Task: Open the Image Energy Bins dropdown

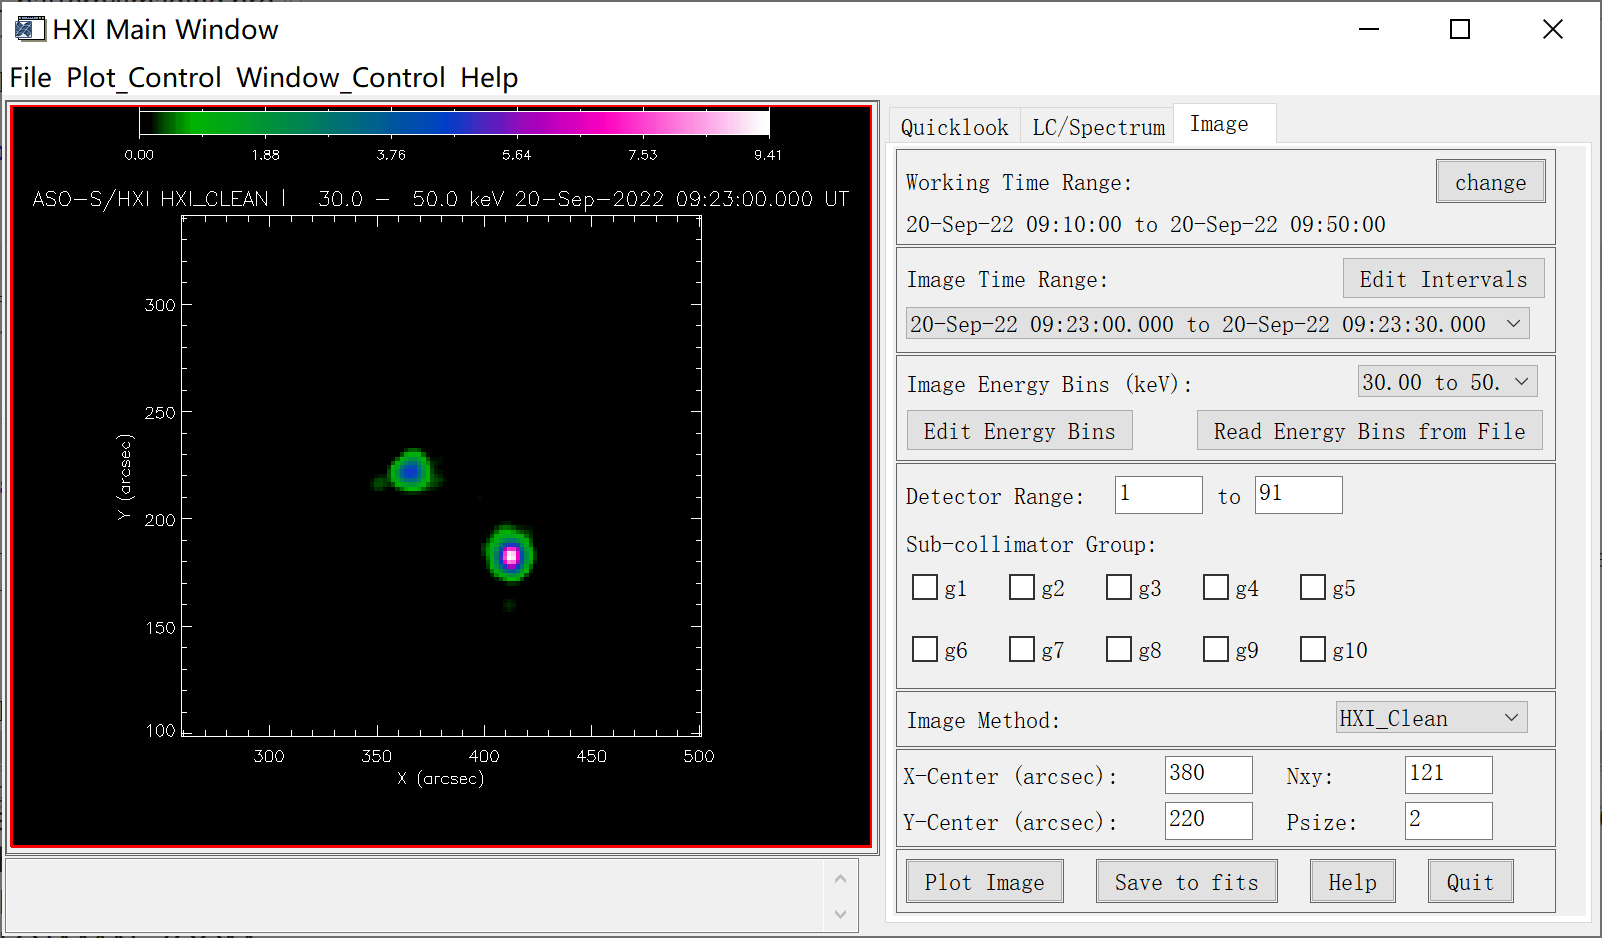Action: click(1521, 382)
